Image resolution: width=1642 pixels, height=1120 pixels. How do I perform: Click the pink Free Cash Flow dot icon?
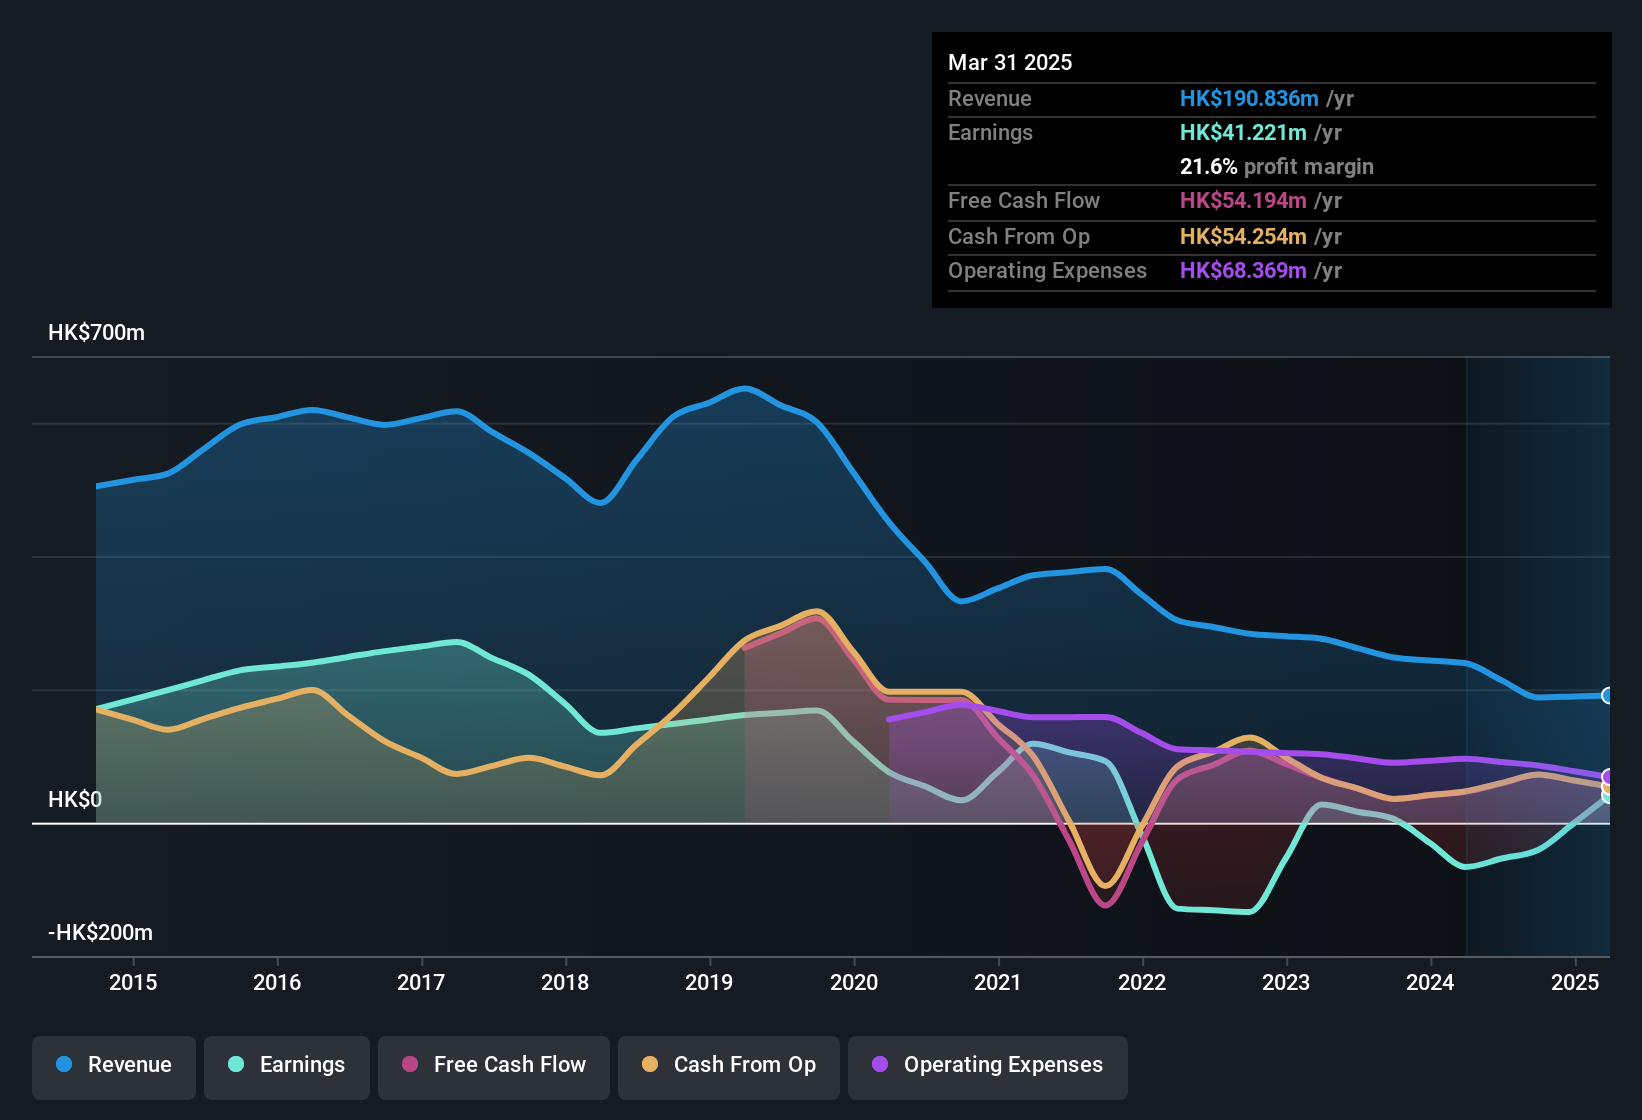409,1065
